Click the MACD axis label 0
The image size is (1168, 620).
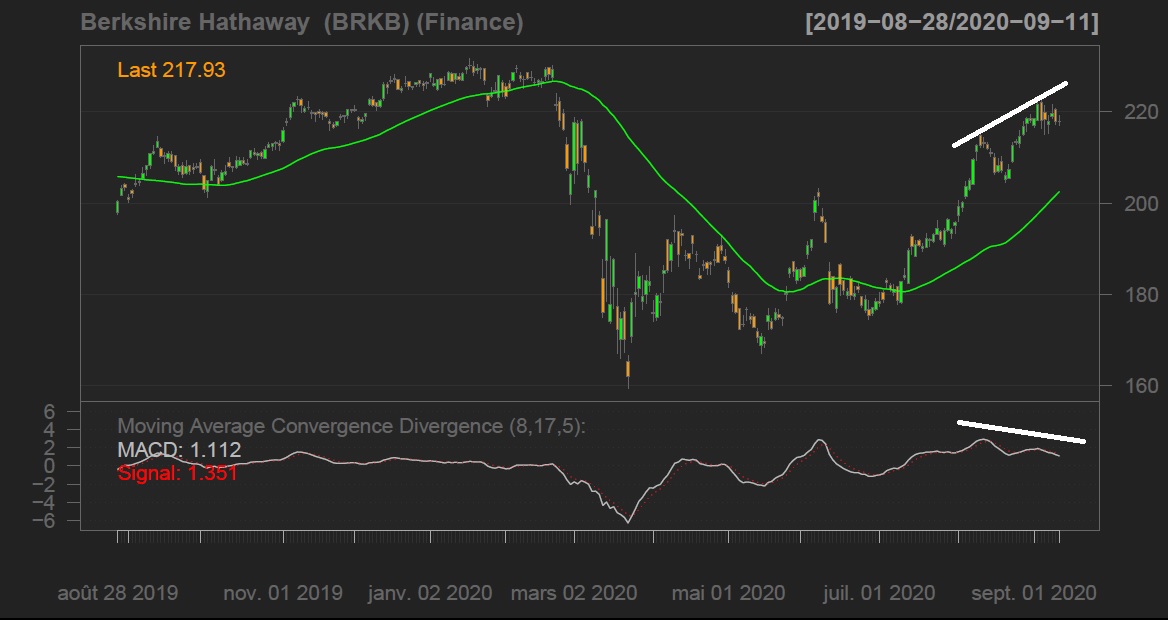click(50, 466)
